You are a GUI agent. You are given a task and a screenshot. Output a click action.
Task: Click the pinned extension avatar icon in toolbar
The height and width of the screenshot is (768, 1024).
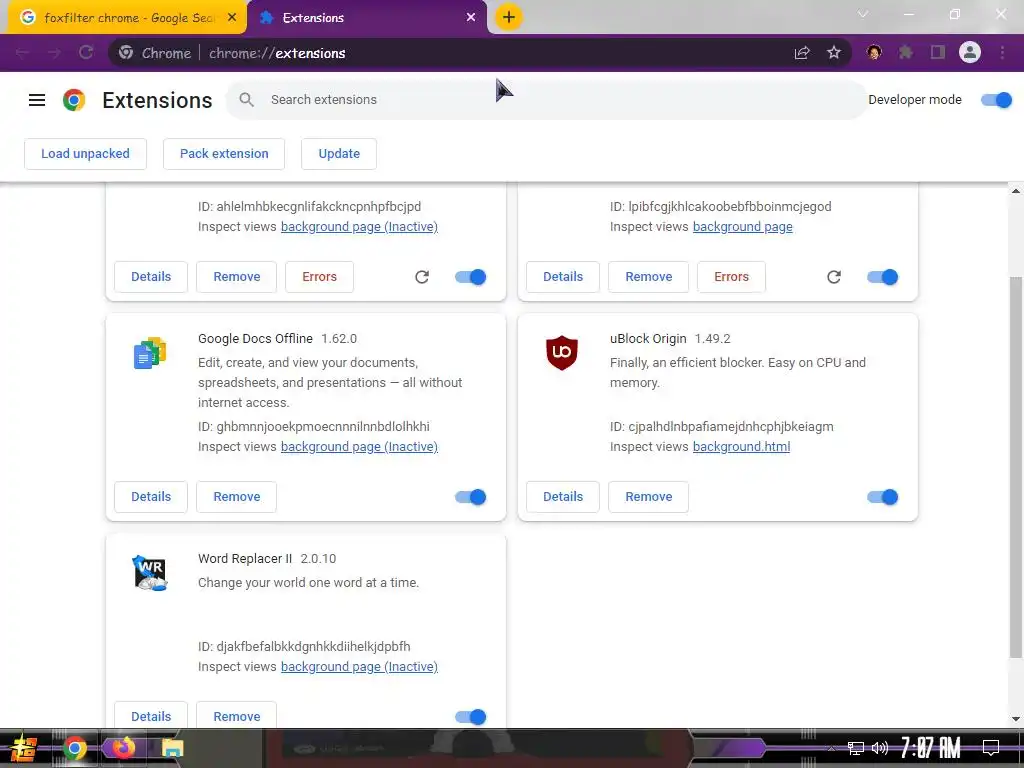pos(874,52)
